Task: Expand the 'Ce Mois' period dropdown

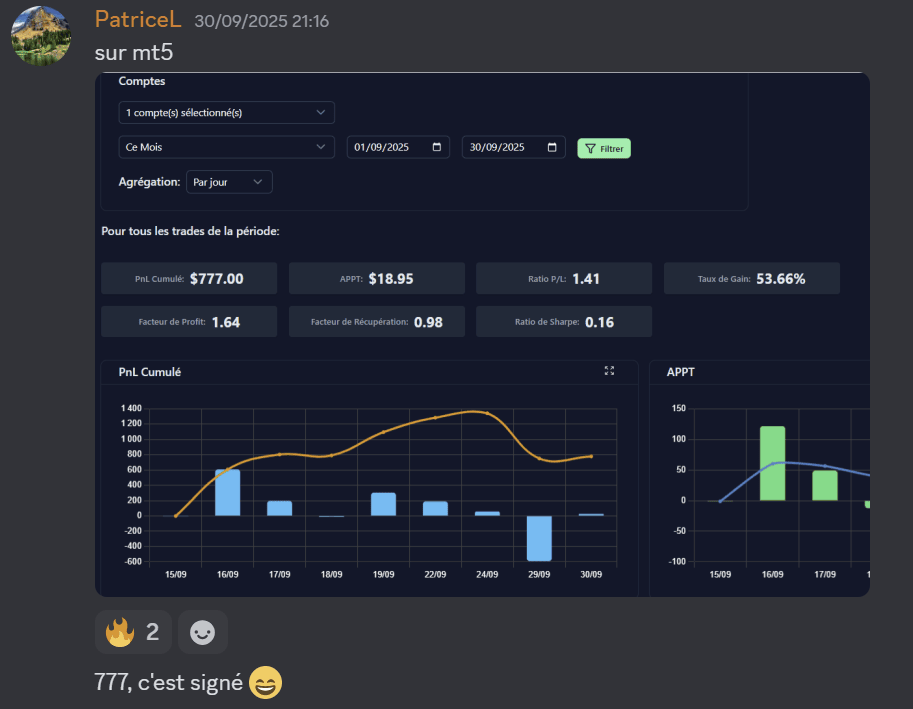Action: [x=226, y=148]
